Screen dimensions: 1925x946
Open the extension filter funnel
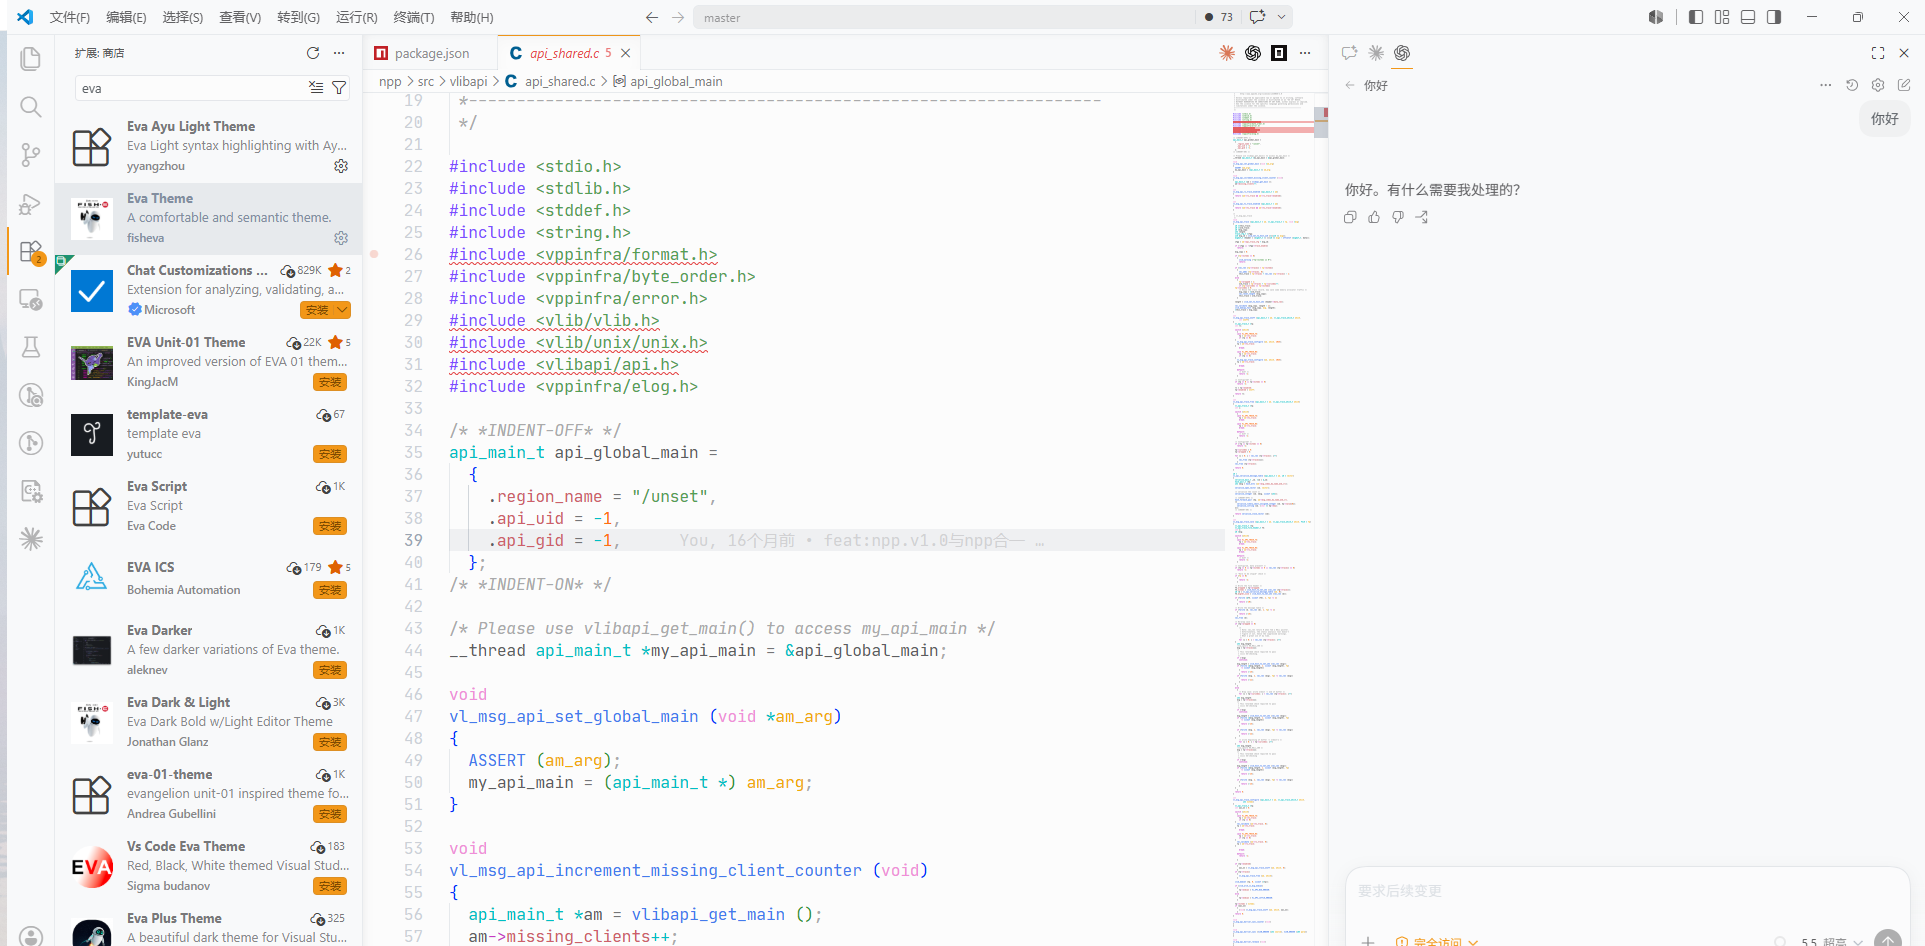click(339, 88)
